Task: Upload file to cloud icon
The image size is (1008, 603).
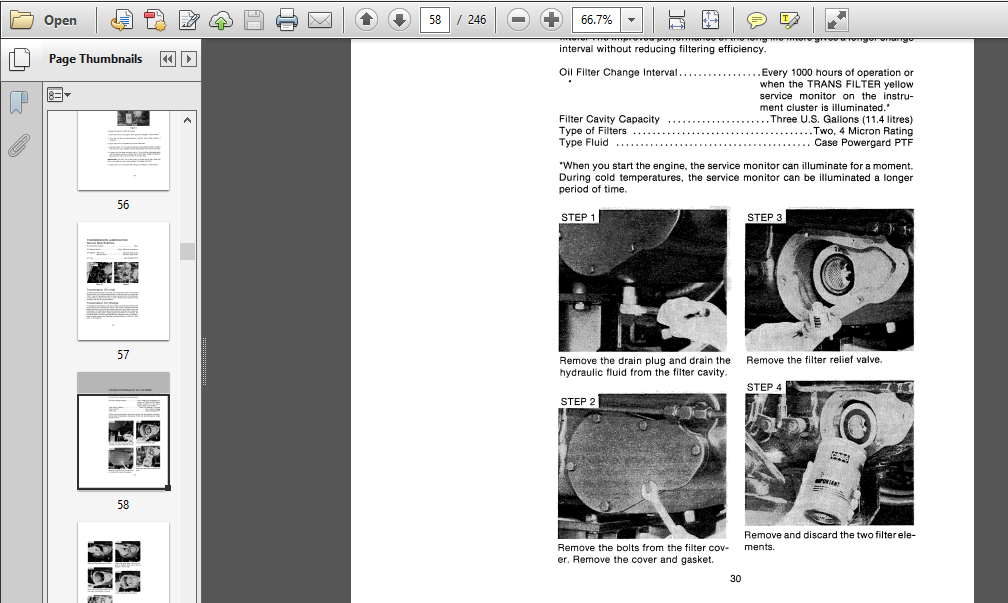Action: (221, 21)
